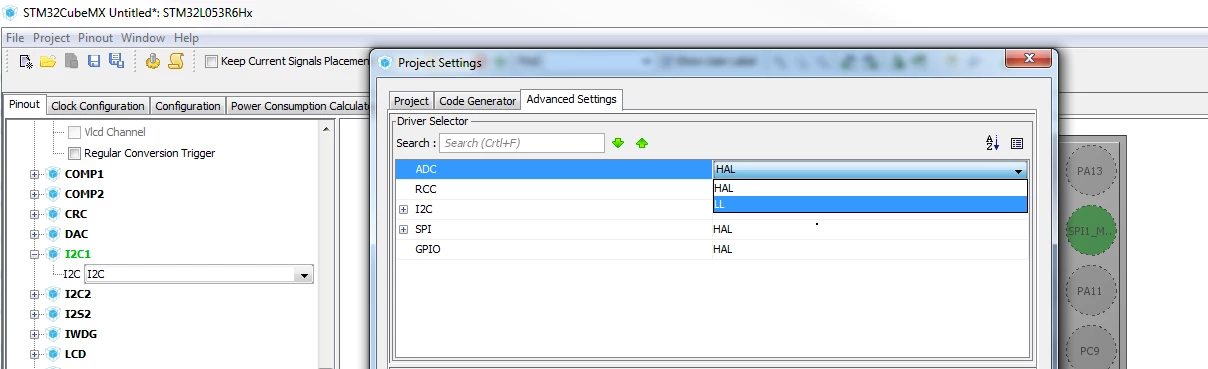Viewport: 1208px width, 369px height.
Task: Click the green down-arrow search next icon
Action: coord(618,143)
